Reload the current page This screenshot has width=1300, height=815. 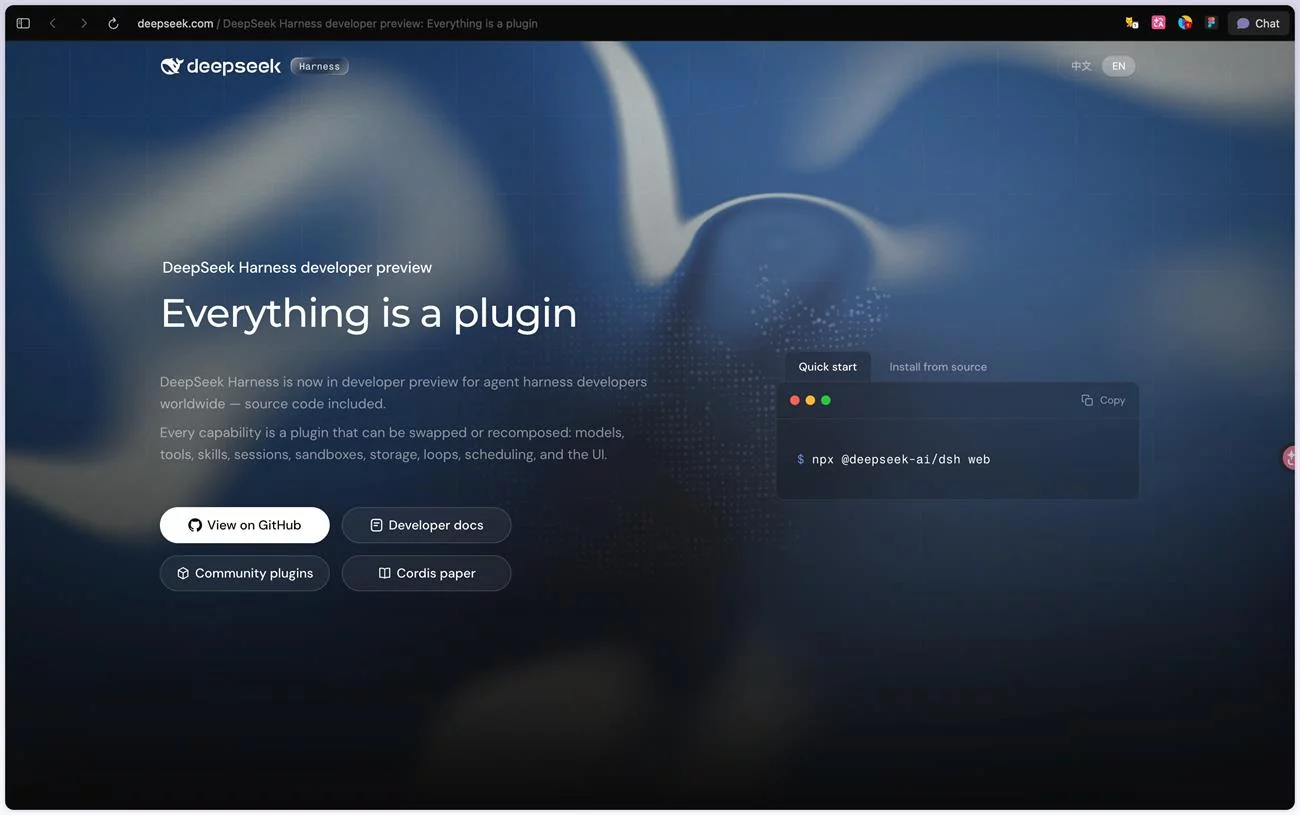(x=113, y=23)
